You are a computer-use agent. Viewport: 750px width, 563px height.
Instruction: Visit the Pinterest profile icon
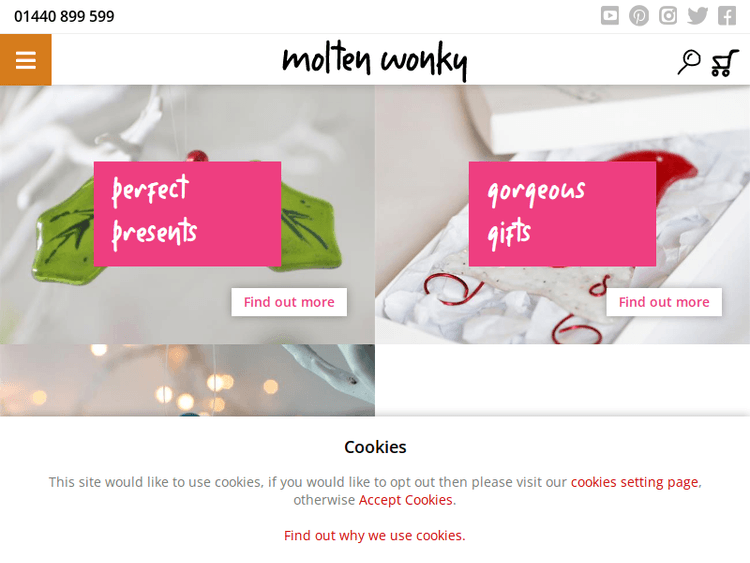(639, 16)
